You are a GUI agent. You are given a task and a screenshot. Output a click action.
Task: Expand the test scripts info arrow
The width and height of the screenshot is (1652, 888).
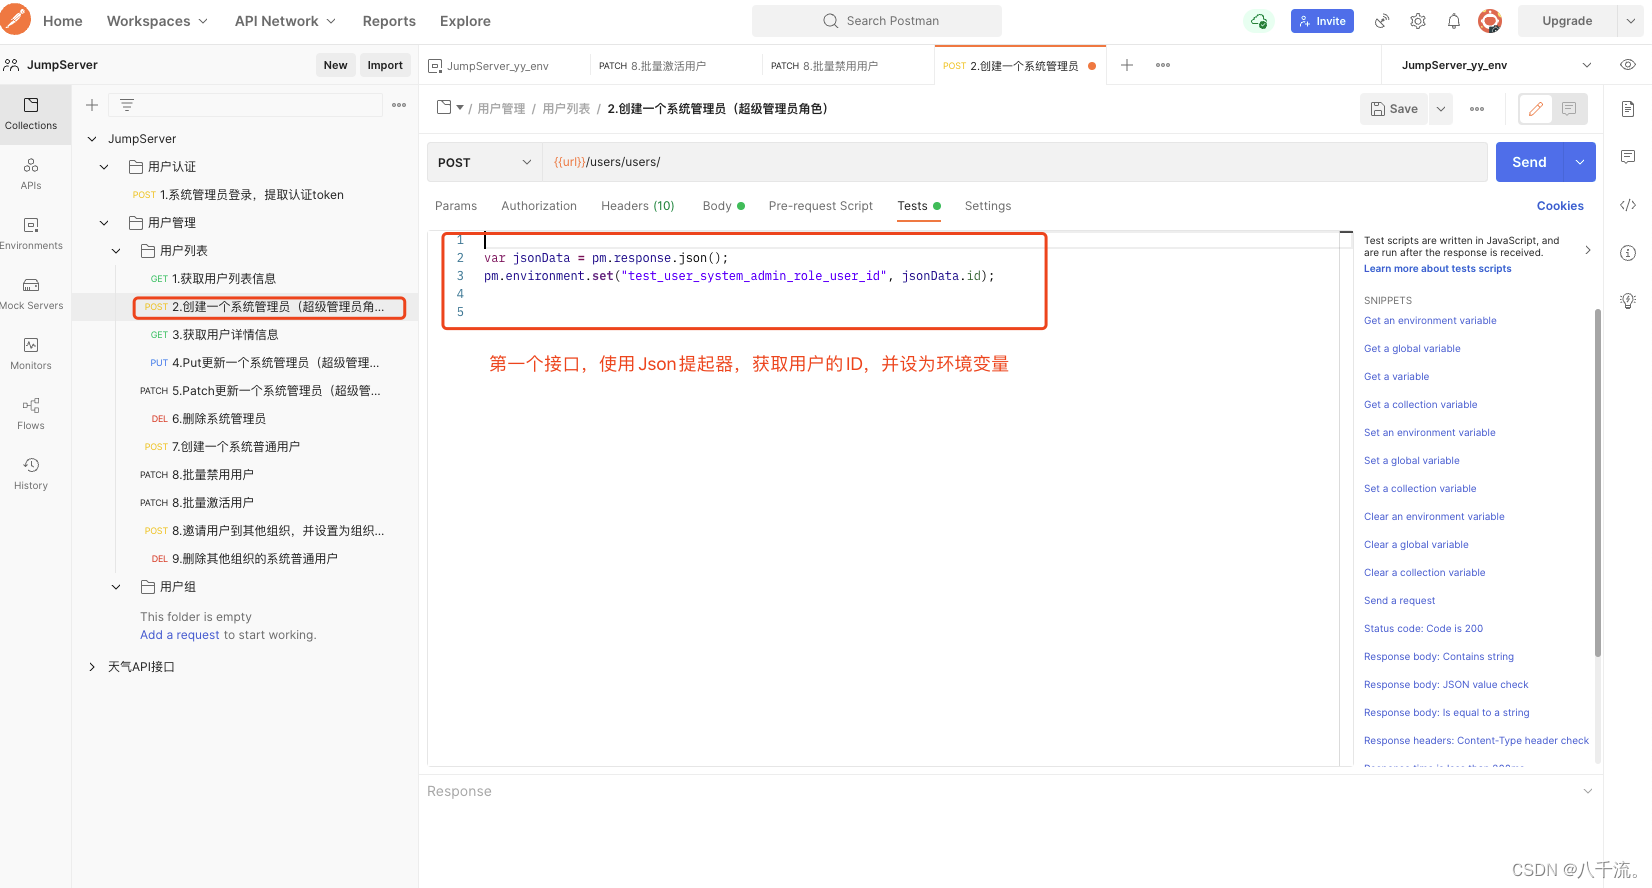(1588, 250)
